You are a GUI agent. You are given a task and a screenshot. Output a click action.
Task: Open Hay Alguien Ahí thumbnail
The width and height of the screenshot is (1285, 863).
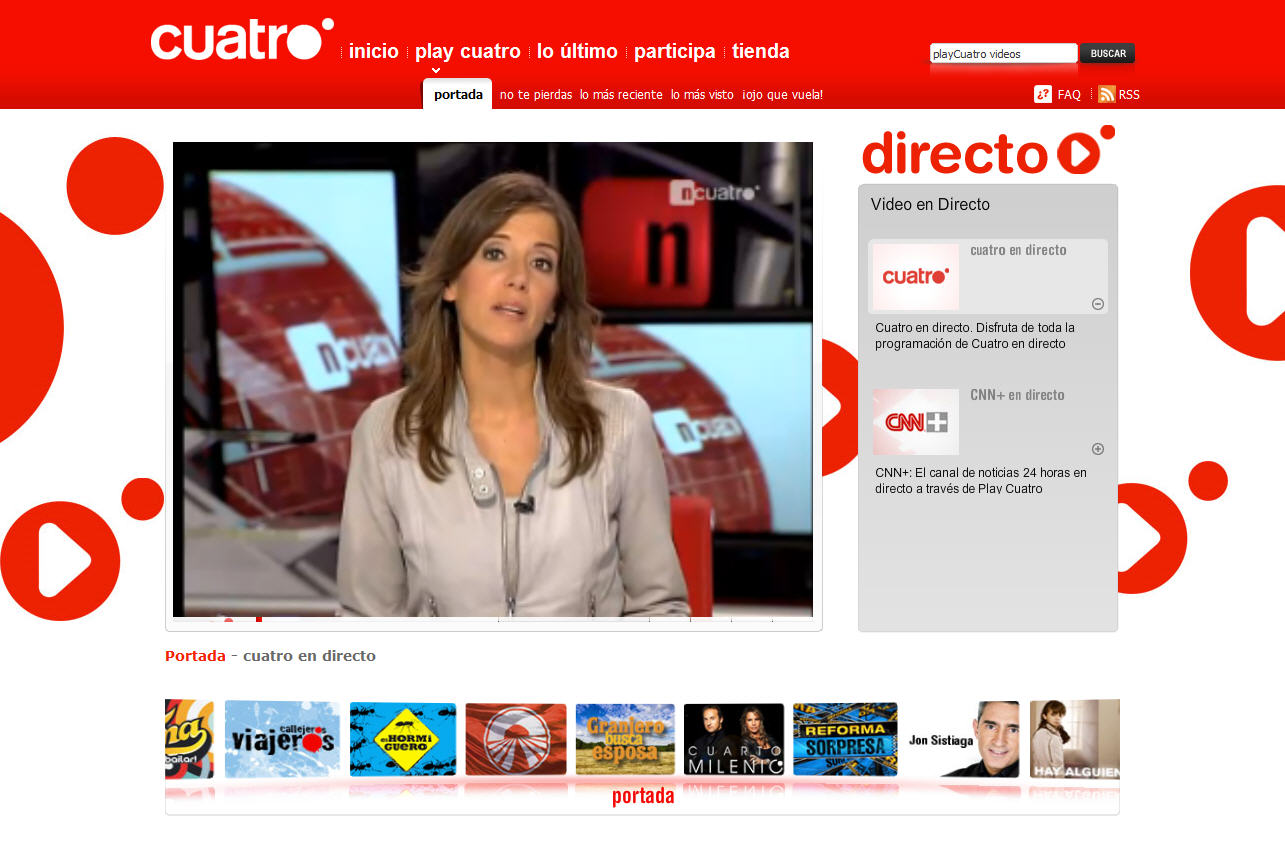tap(1075, 739)
